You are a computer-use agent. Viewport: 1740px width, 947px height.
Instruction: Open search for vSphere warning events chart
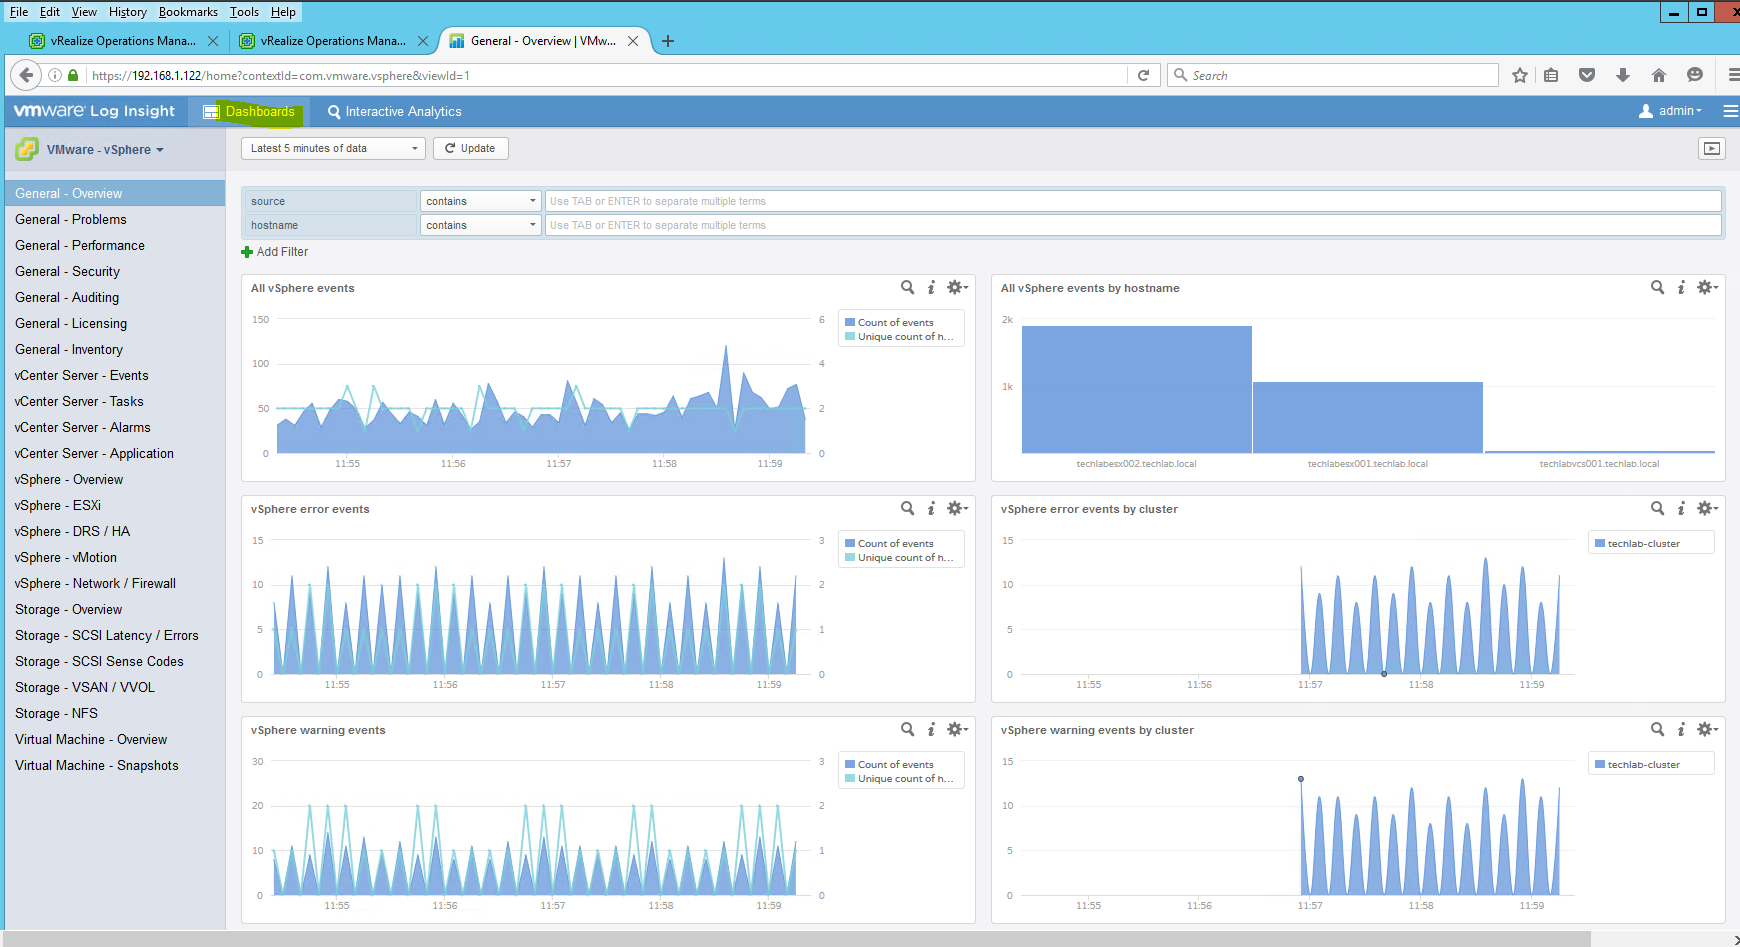point(907,729)
